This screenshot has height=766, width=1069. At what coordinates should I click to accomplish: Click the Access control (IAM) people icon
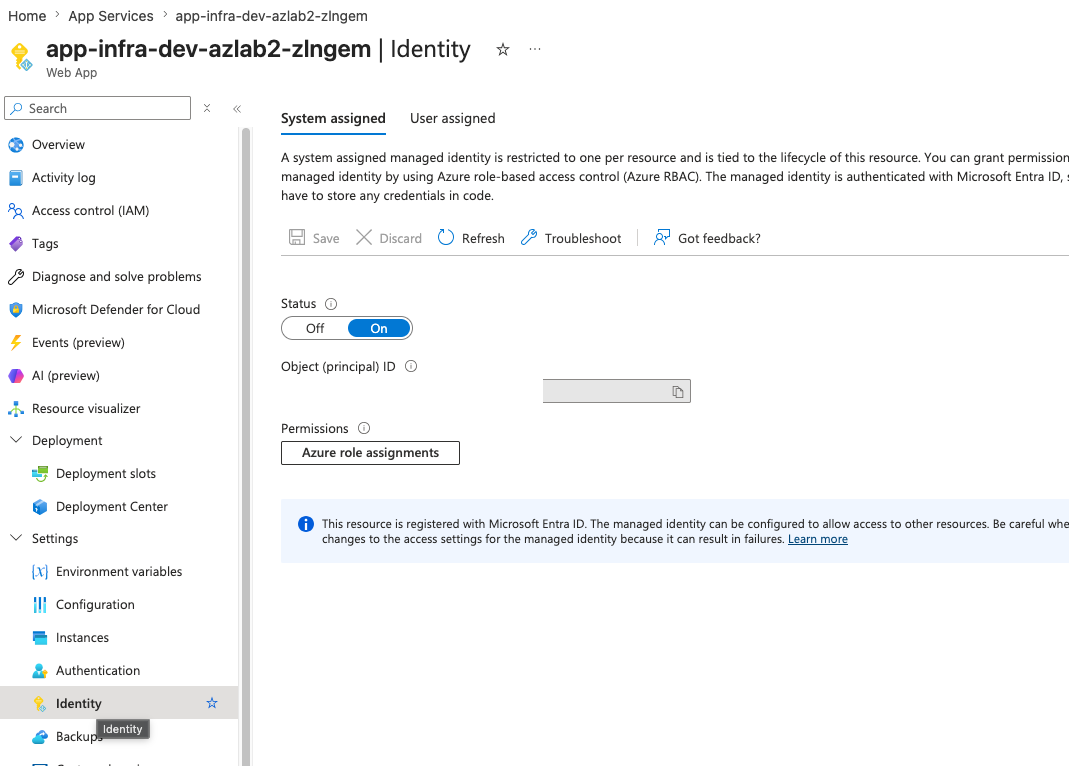(16, 211)
